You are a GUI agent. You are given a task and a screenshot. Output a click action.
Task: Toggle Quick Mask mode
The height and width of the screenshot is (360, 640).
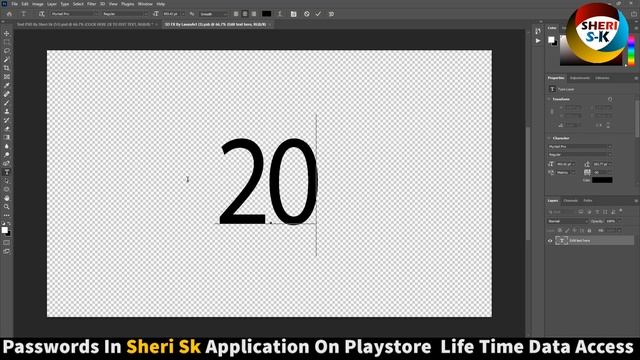click(7, 243)
